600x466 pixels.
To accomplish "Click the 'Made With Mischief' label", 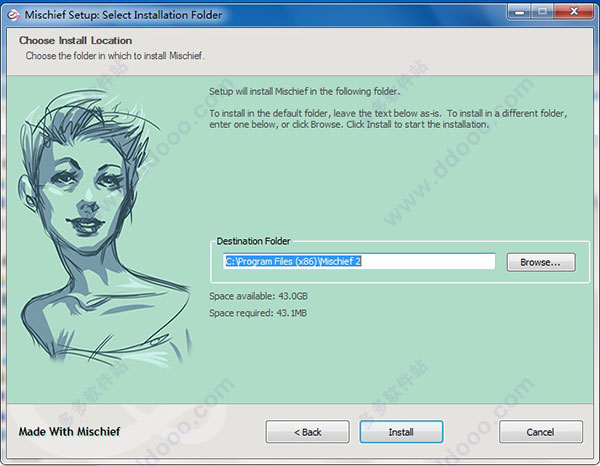I will pyautogui.click(x=69, y=432).
